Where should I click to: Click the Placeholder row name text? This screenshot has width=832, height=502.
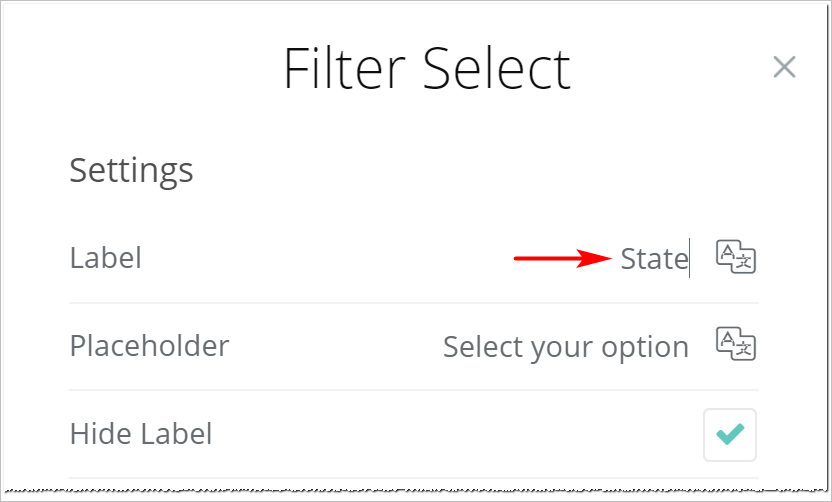(149, 346)
